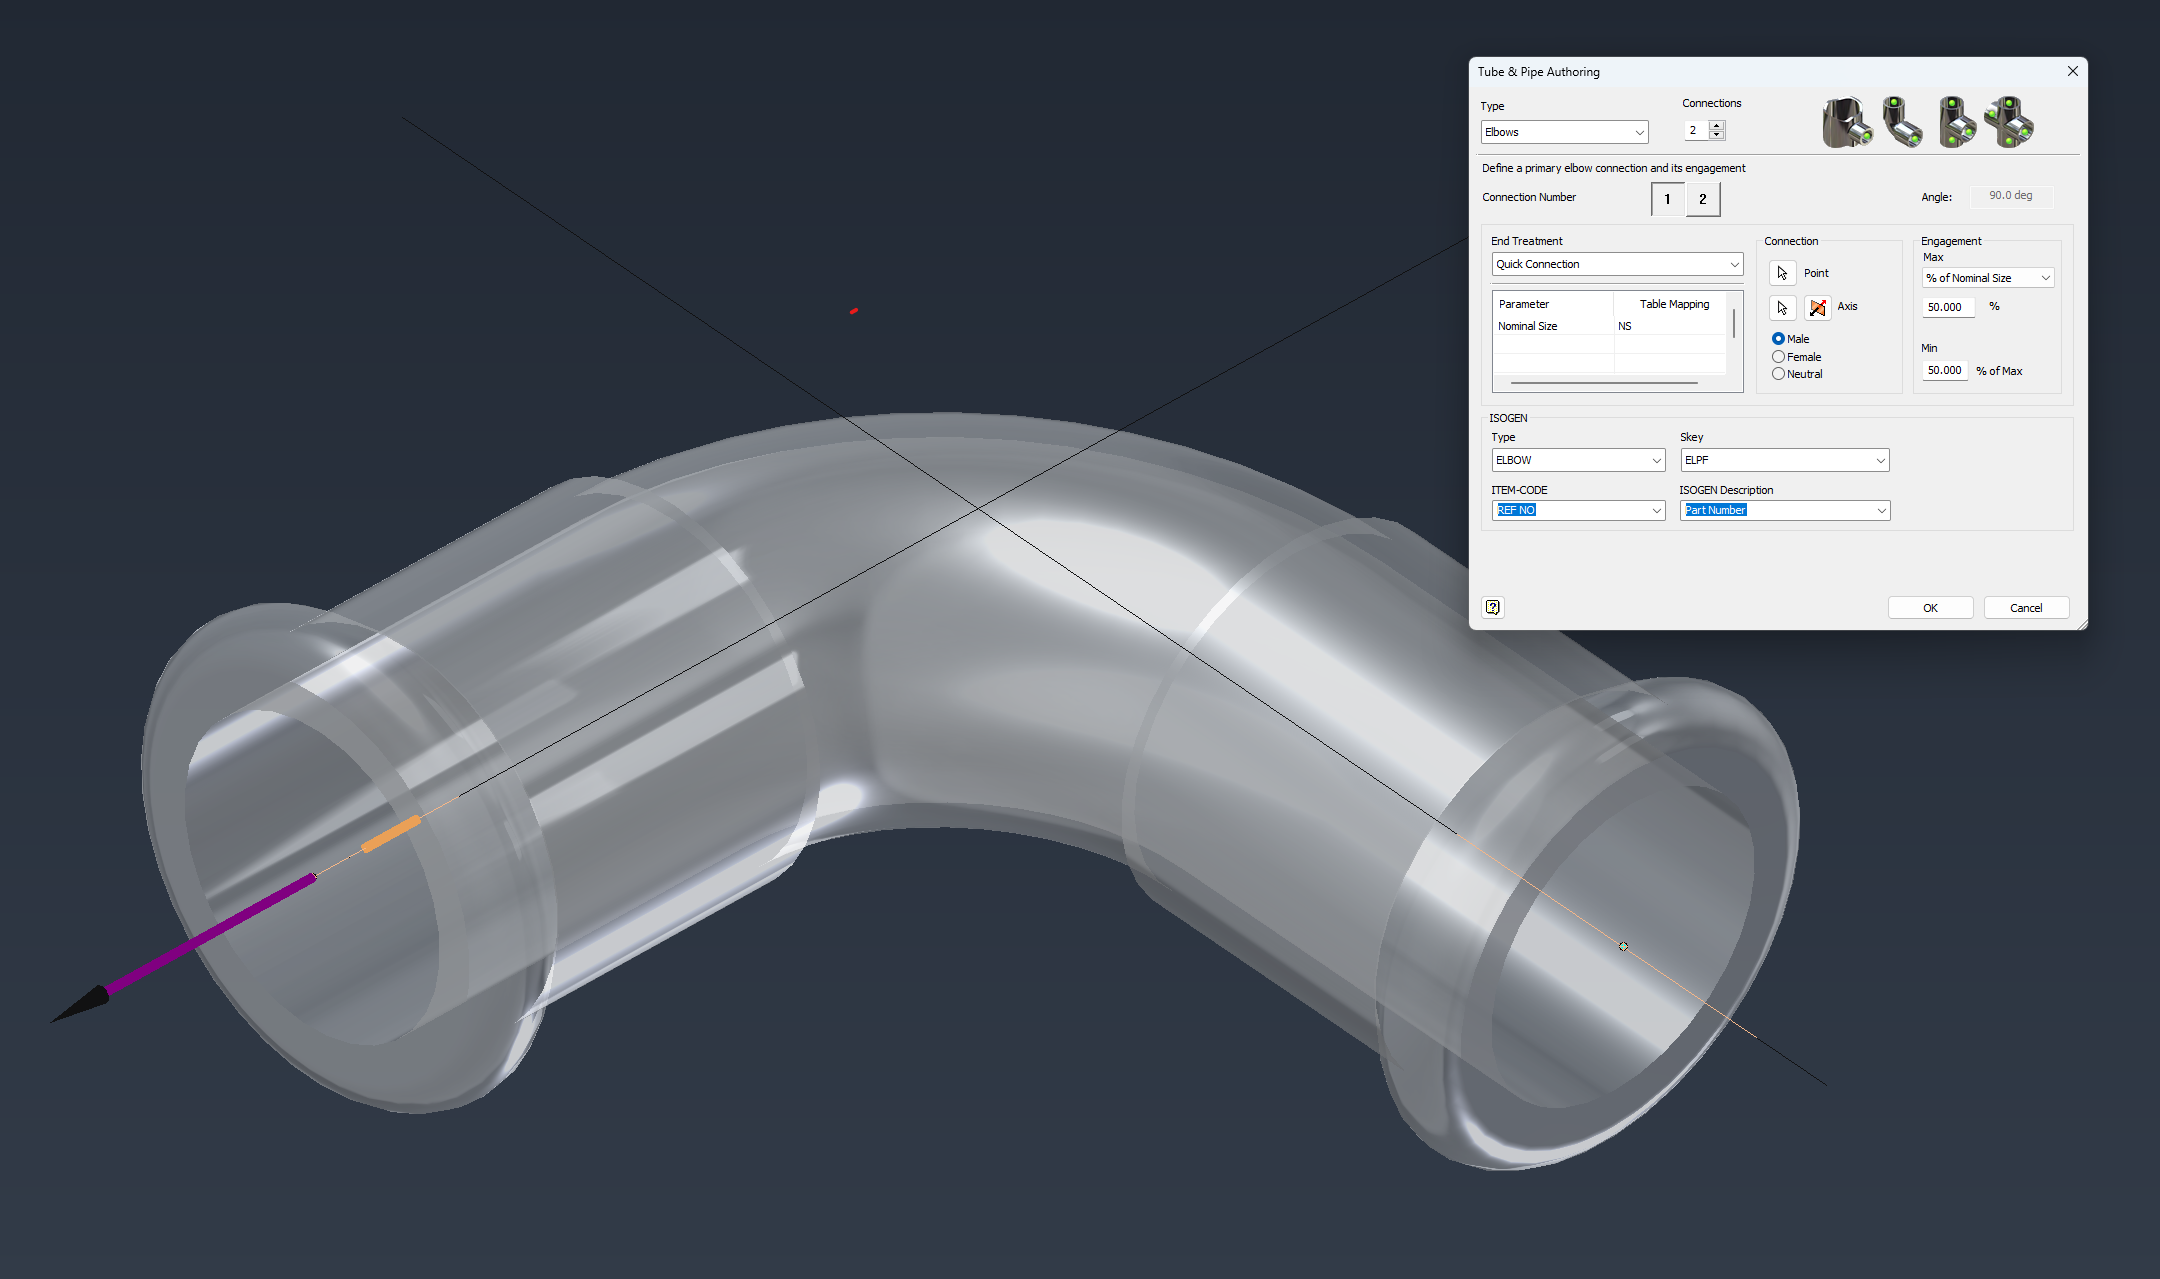This screenshot has width=2160, height=1279.
Task: Select the cross fitting icon
Action: (2010, 122)
